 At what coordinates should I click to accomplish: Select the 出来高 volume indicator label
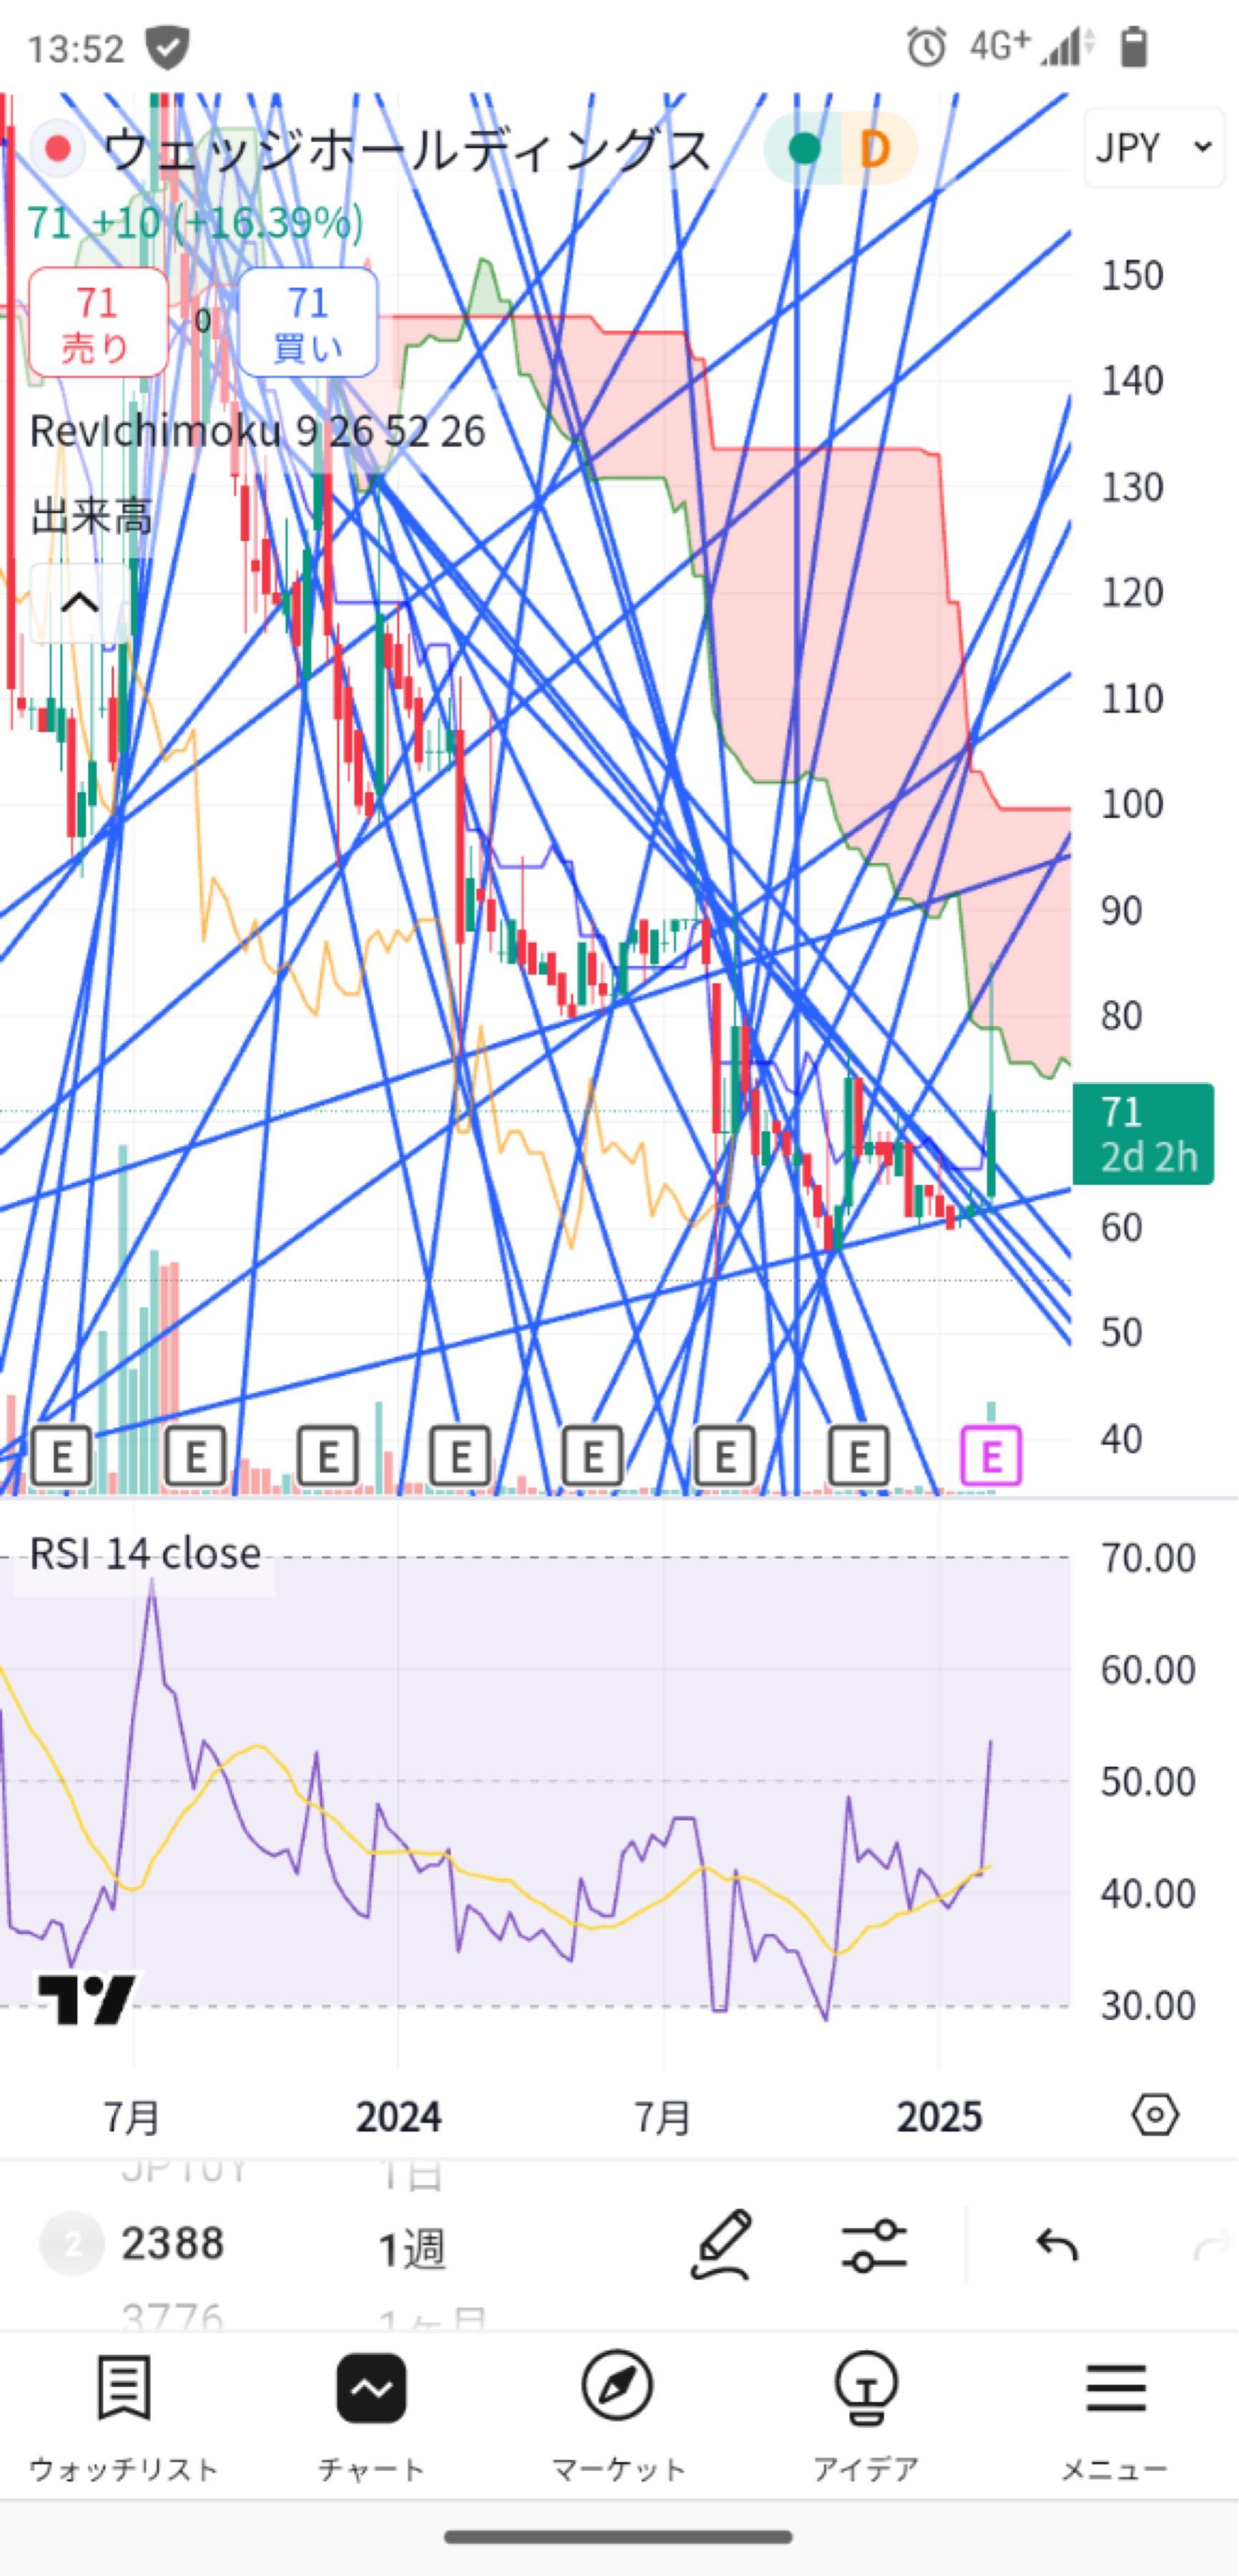[91, 517]
